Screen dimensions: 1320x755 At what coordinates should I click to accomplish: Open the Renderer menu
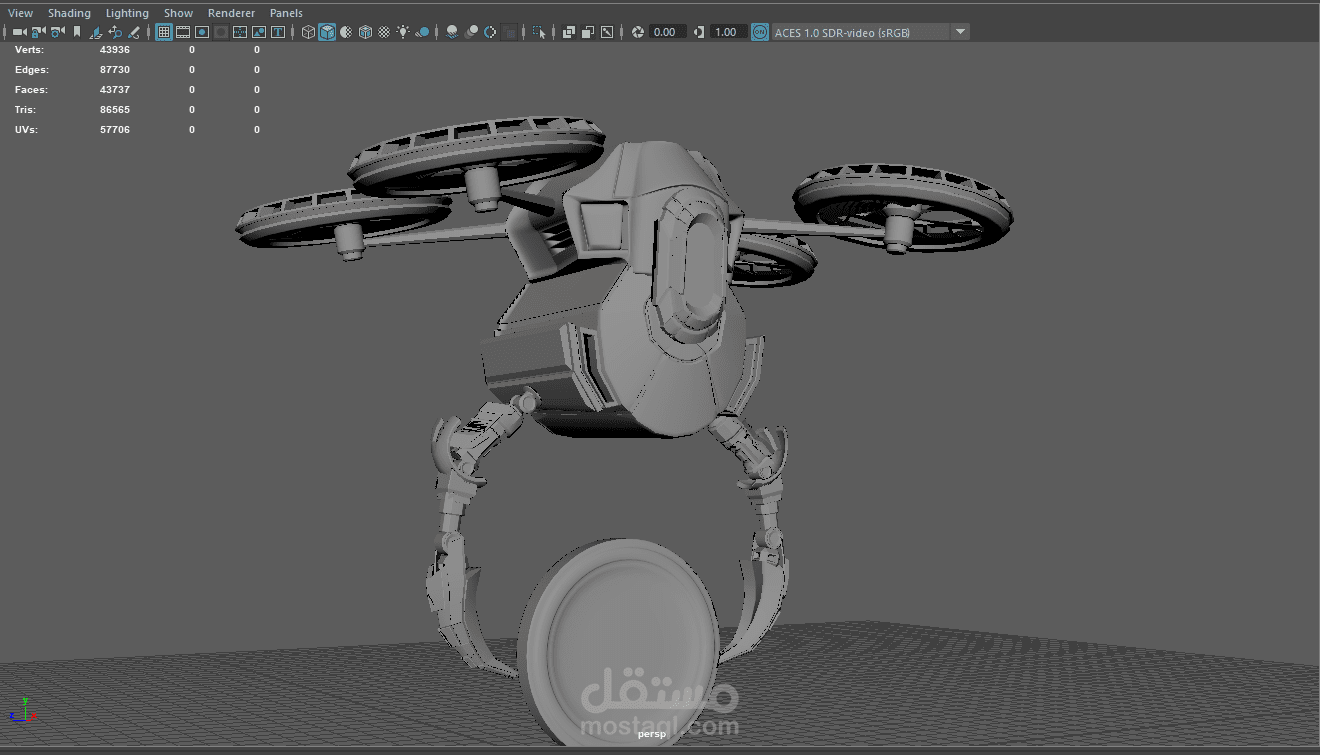click(231, 13)
